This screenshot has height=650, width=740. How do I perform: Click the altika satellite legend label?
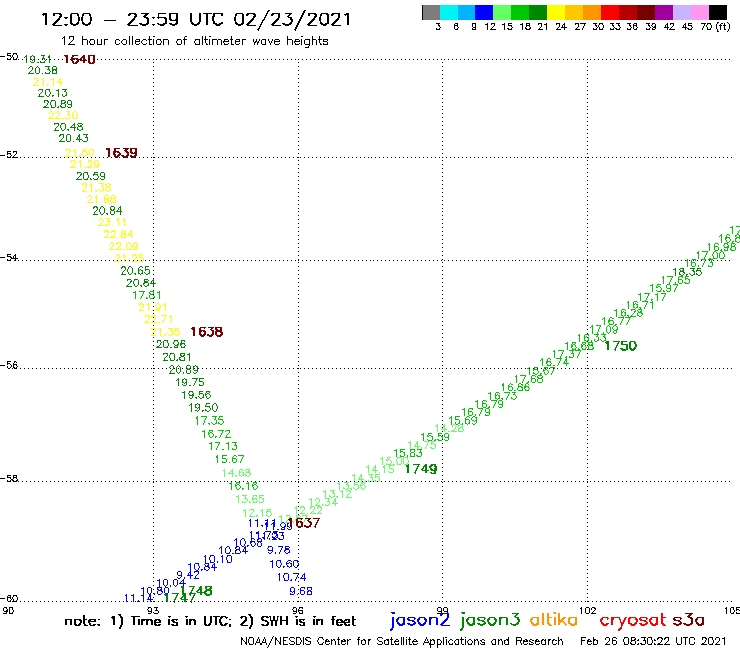[554, 619]
